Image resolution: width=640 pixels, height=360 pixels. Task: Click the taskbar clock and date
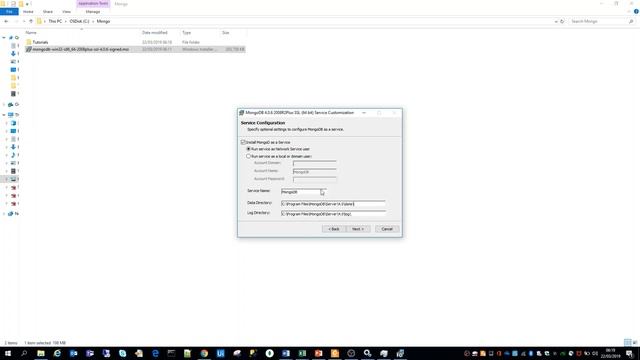[x=611, y=353]
